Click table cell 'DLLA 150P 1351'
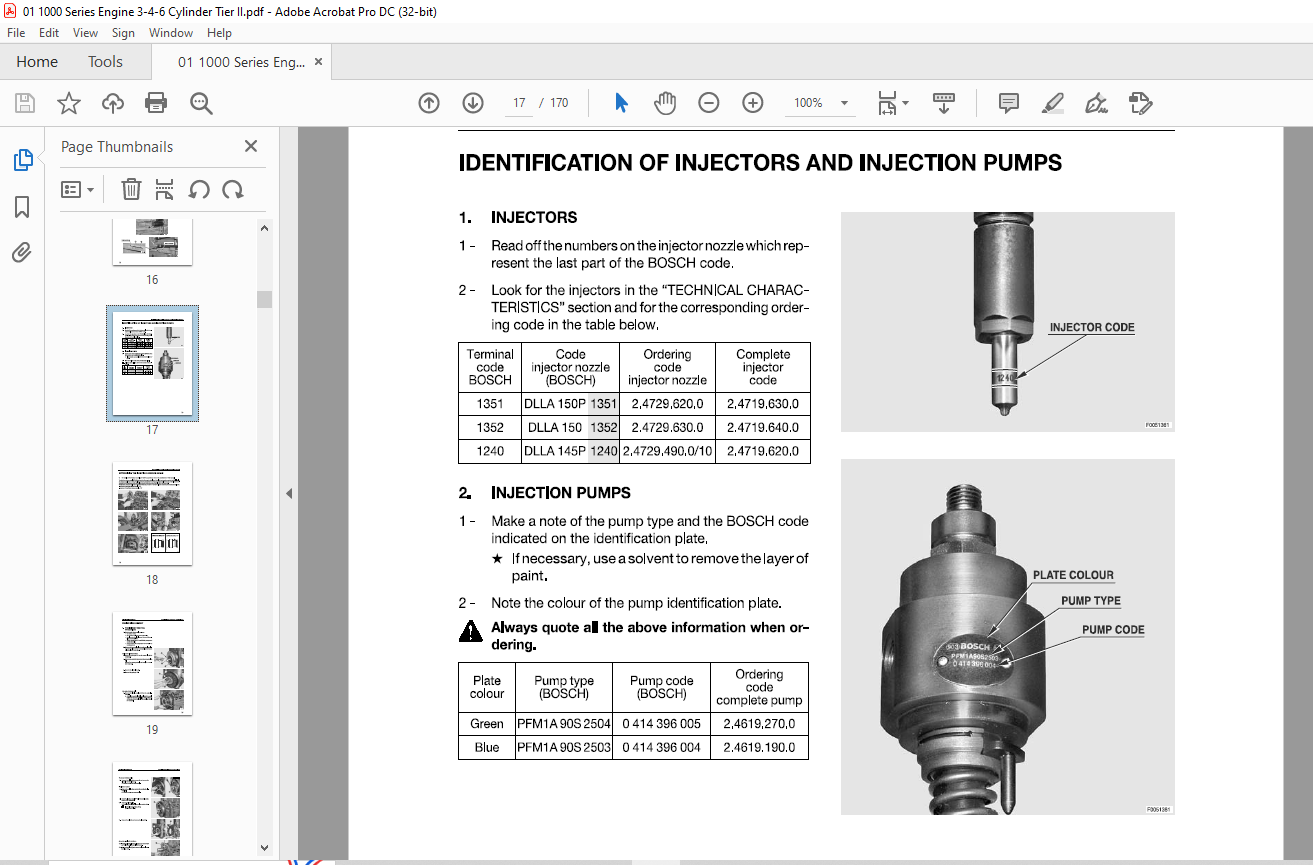Viewport: 1313px width, 865px height. click(570, 405)
